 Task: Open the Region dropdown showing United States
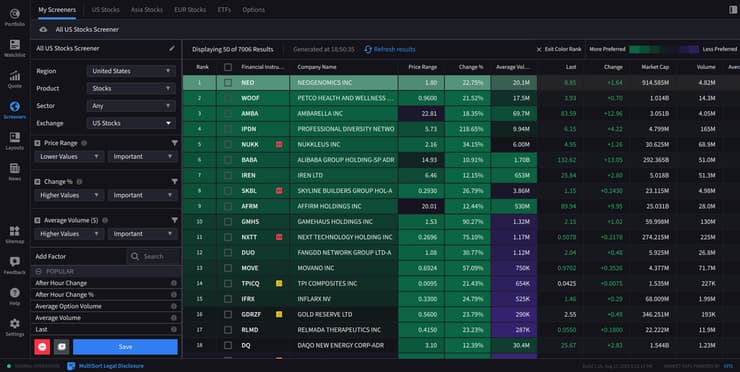tap(131, 71)
